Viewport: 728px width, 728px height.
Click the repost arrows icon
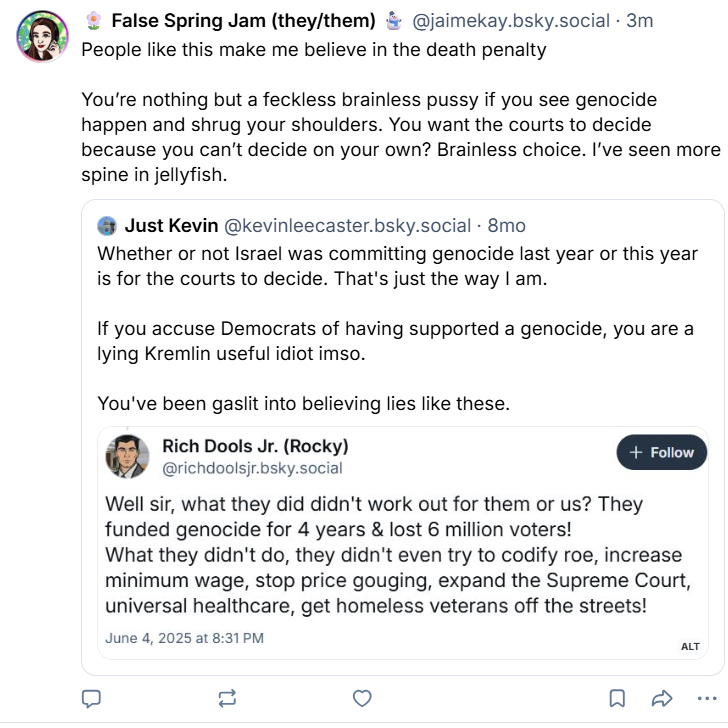(227, 698)
